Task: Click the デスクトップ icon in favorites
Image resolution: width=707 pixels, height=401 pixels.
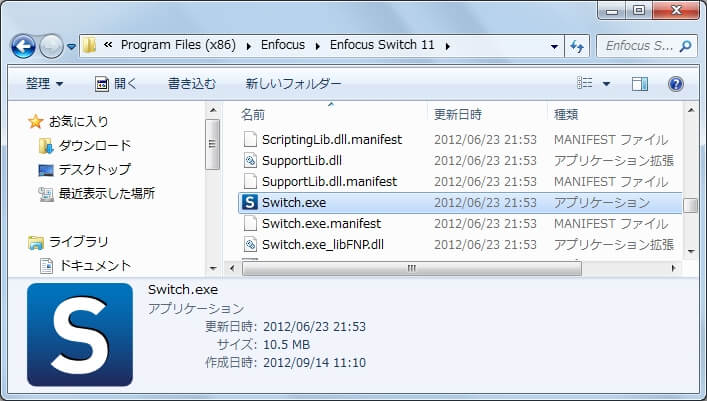Action: pos(46,170)
